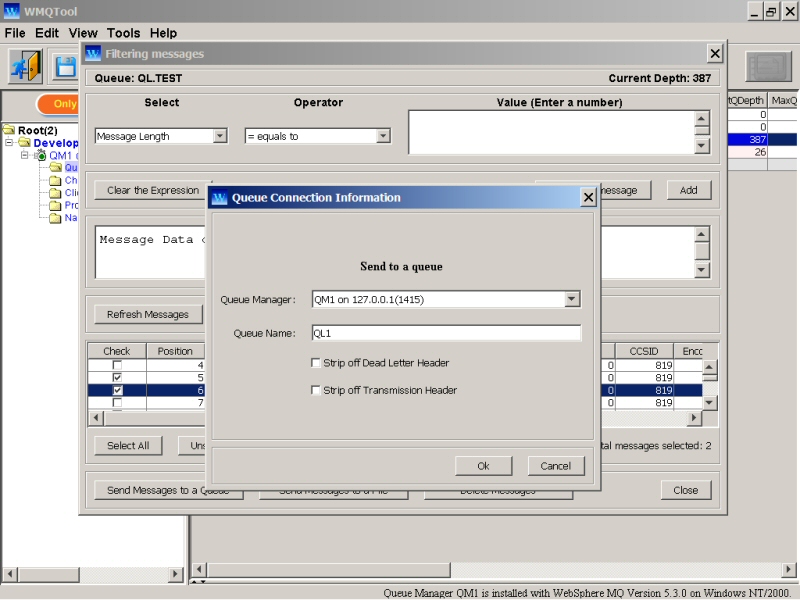The width and height of the screenshot is (800, 600).
Task: Click the QM1 queue manager icon in tree
Action: pos(41,155)
